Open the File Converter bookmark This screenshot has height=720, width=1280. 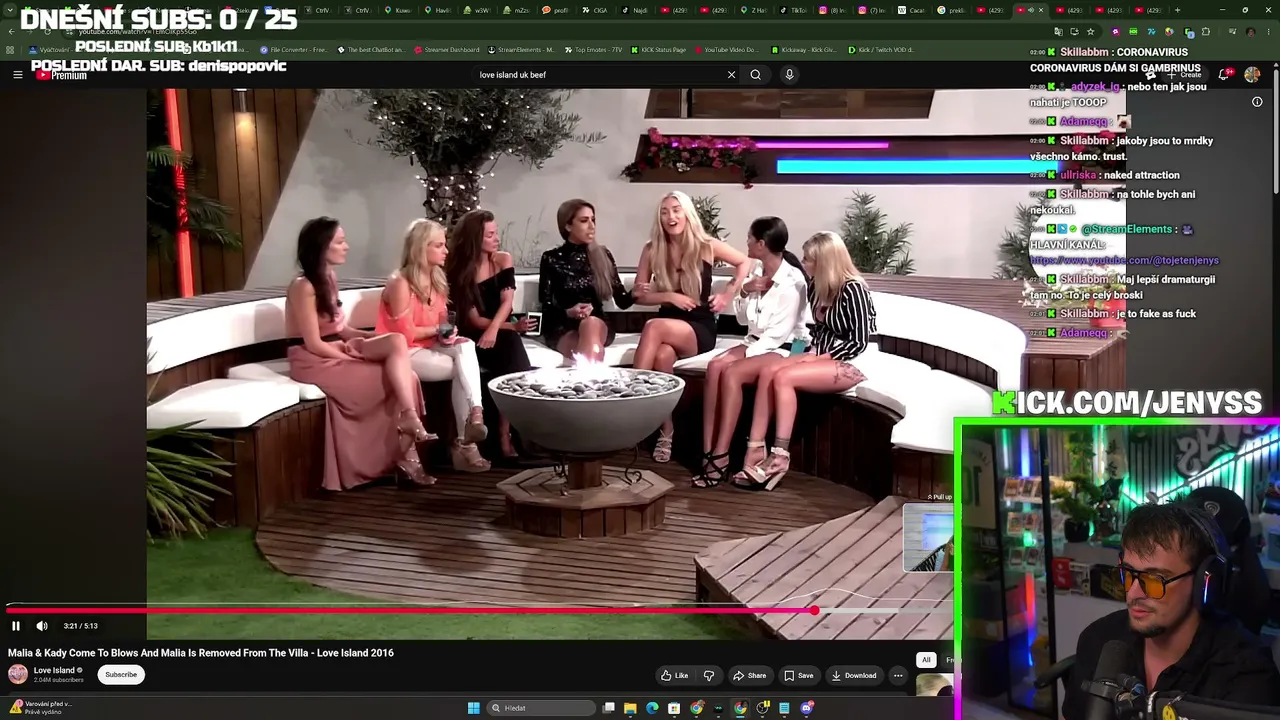coord(293,50)
